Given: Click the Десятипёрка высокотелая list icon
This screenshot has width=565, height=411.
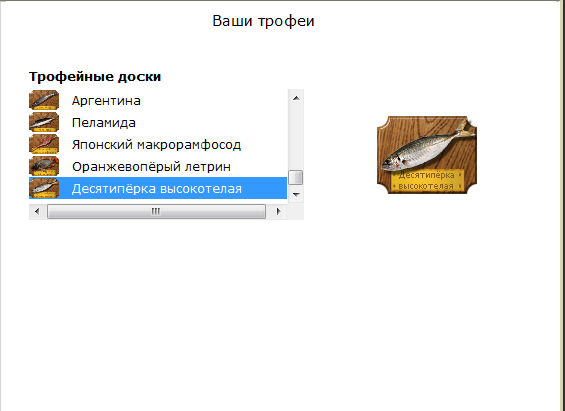Looking at the screenshot, I should point(44,188).
